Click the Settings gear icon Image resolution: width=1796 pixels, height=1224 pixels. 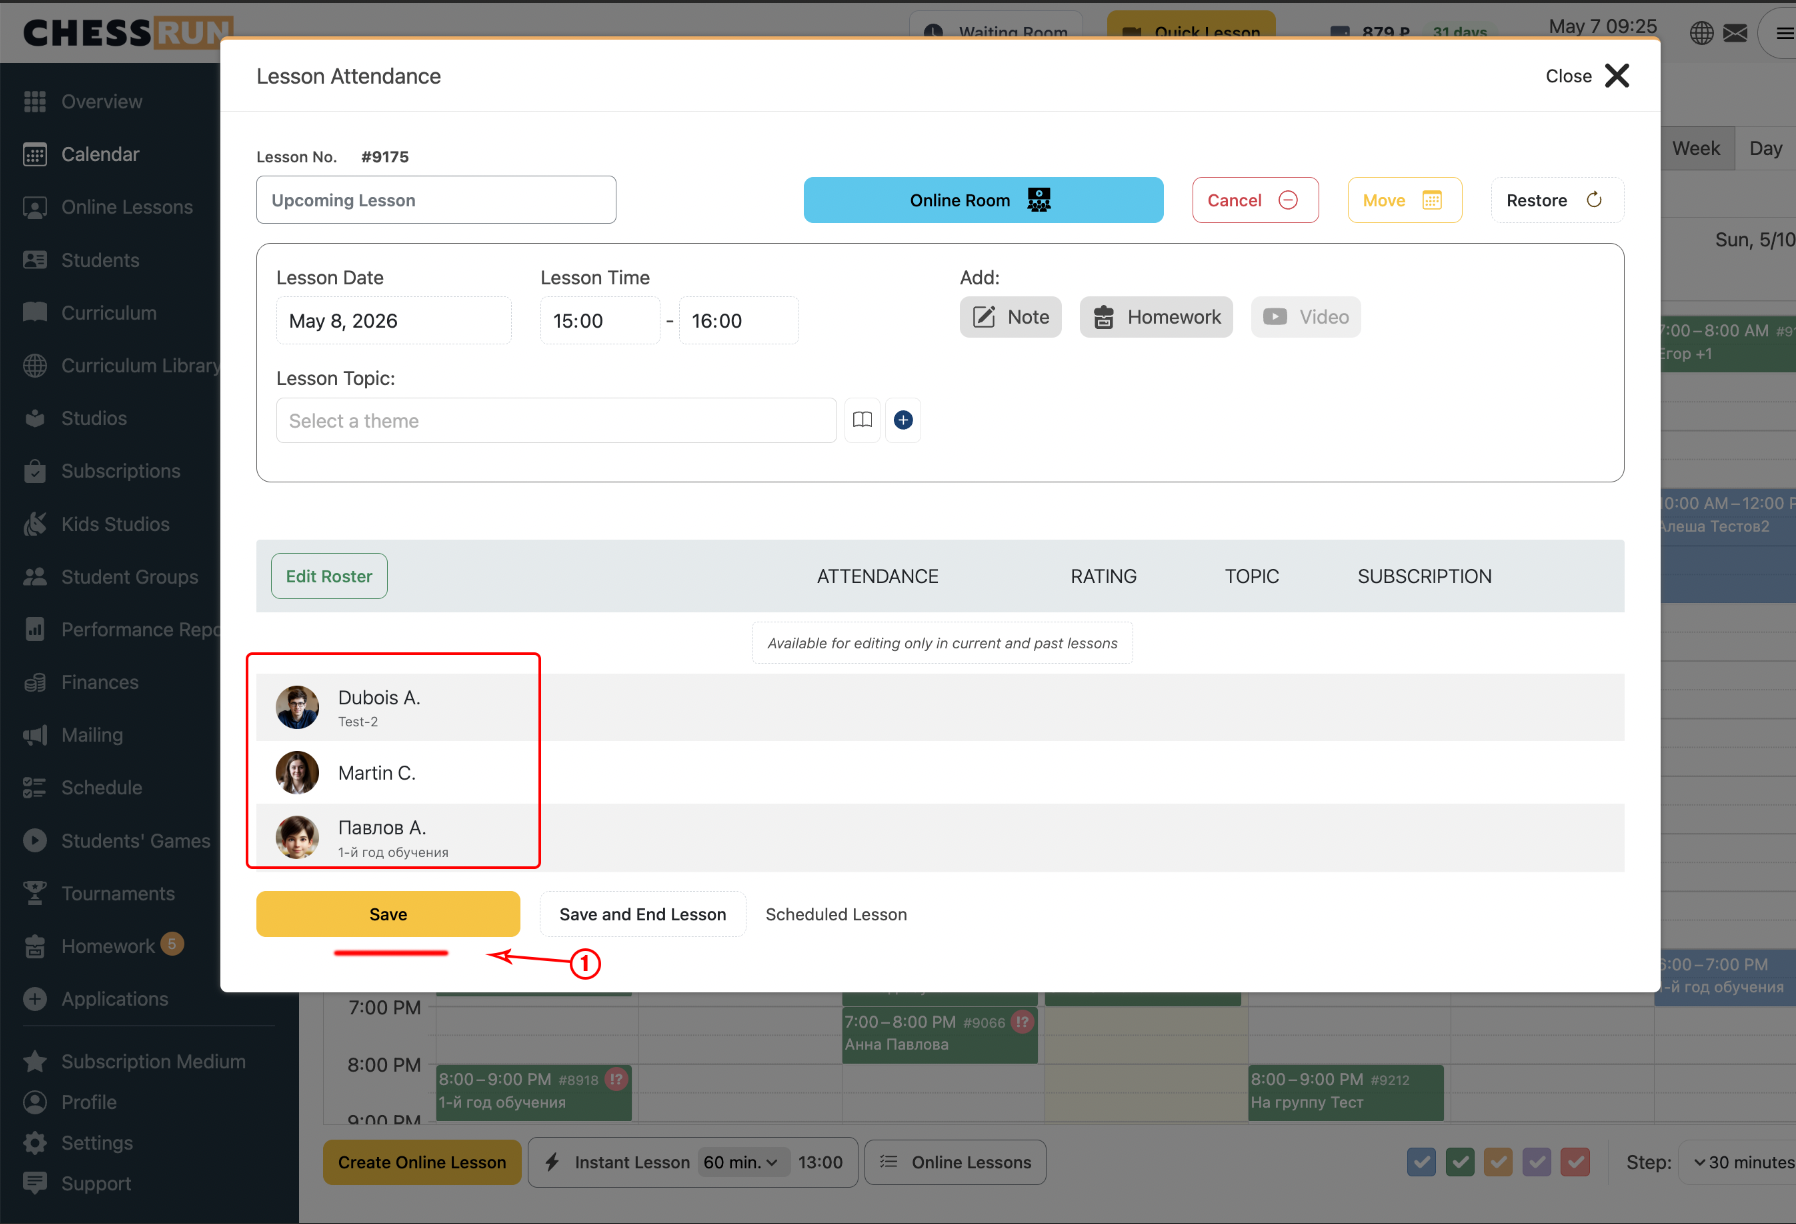(35, 1143)
